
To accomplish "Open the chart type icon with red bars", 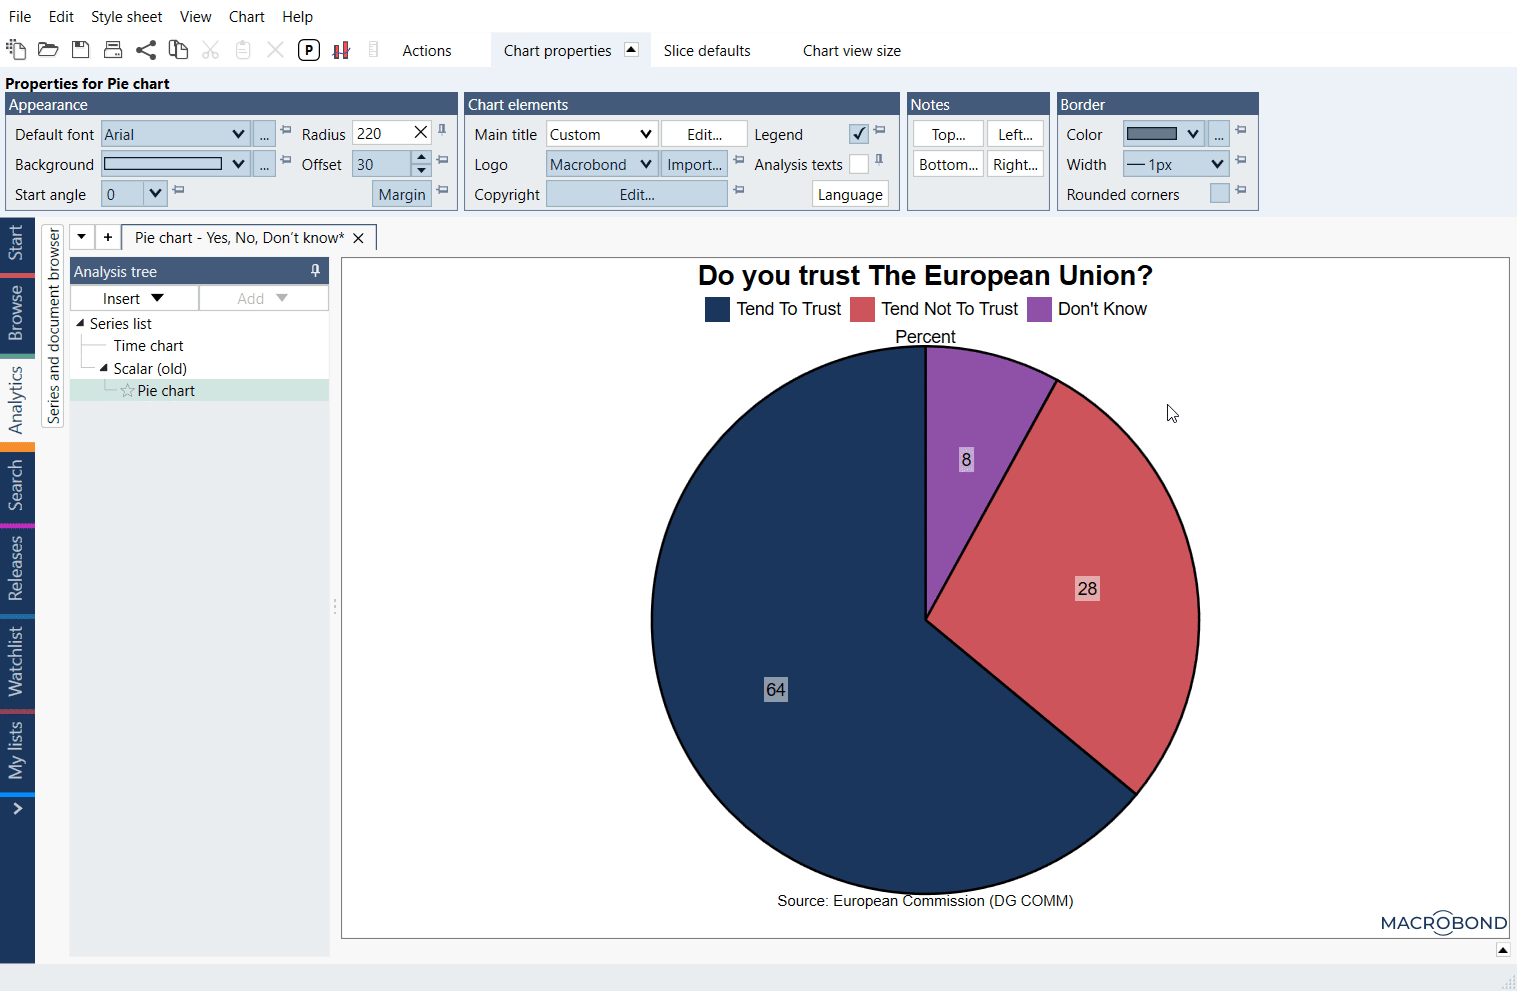I will (x=341, y=48).
